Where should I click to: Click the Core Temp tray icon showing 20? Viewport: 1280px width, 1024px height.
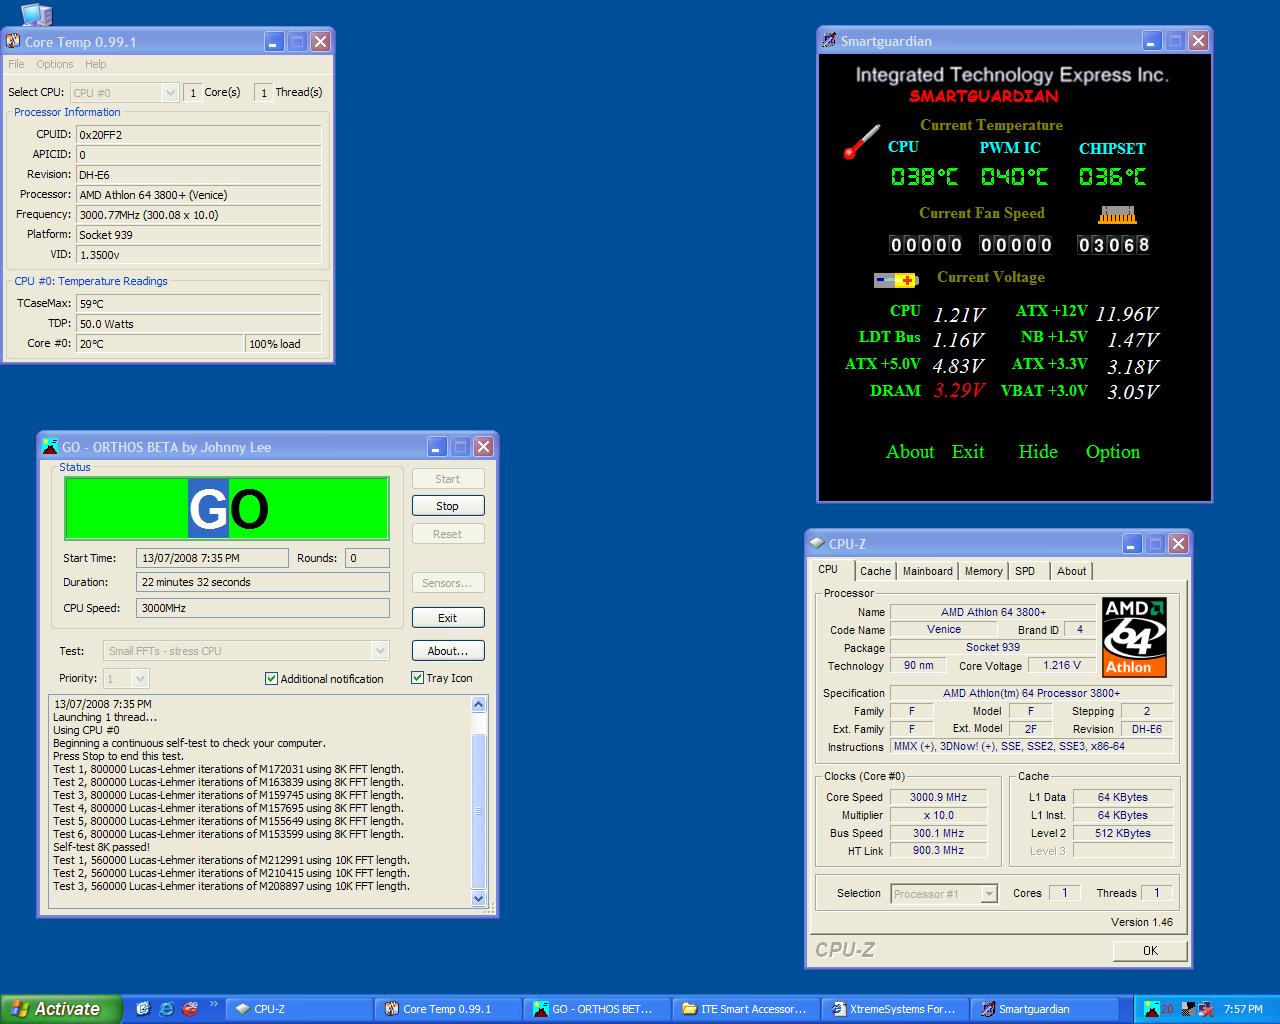1166,1009
